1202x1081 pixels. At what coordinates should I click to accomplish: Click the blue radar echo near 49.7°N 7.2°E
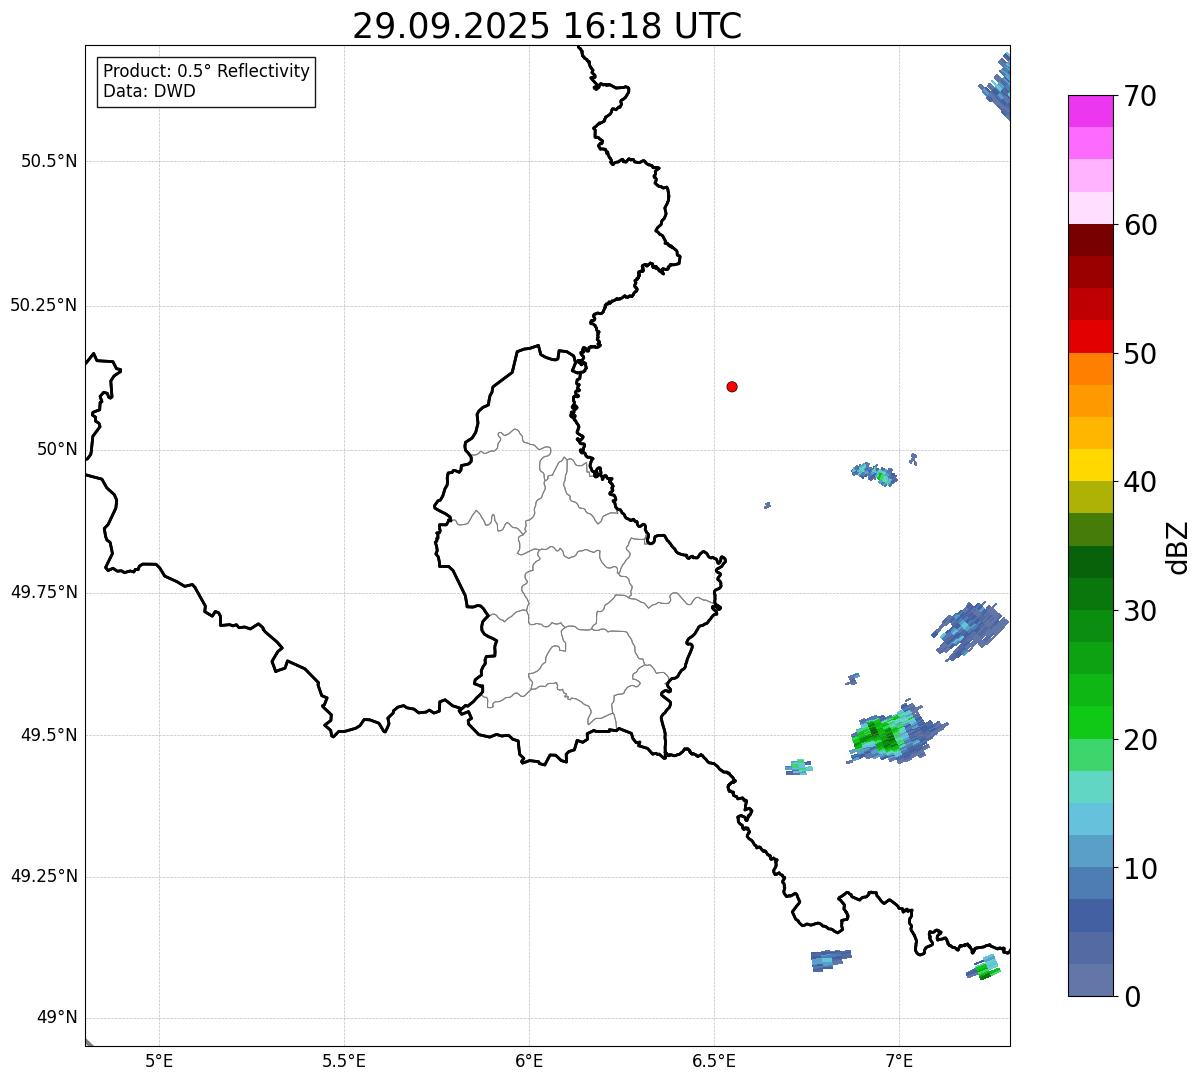pyautogui.click(x=970, y=629)
